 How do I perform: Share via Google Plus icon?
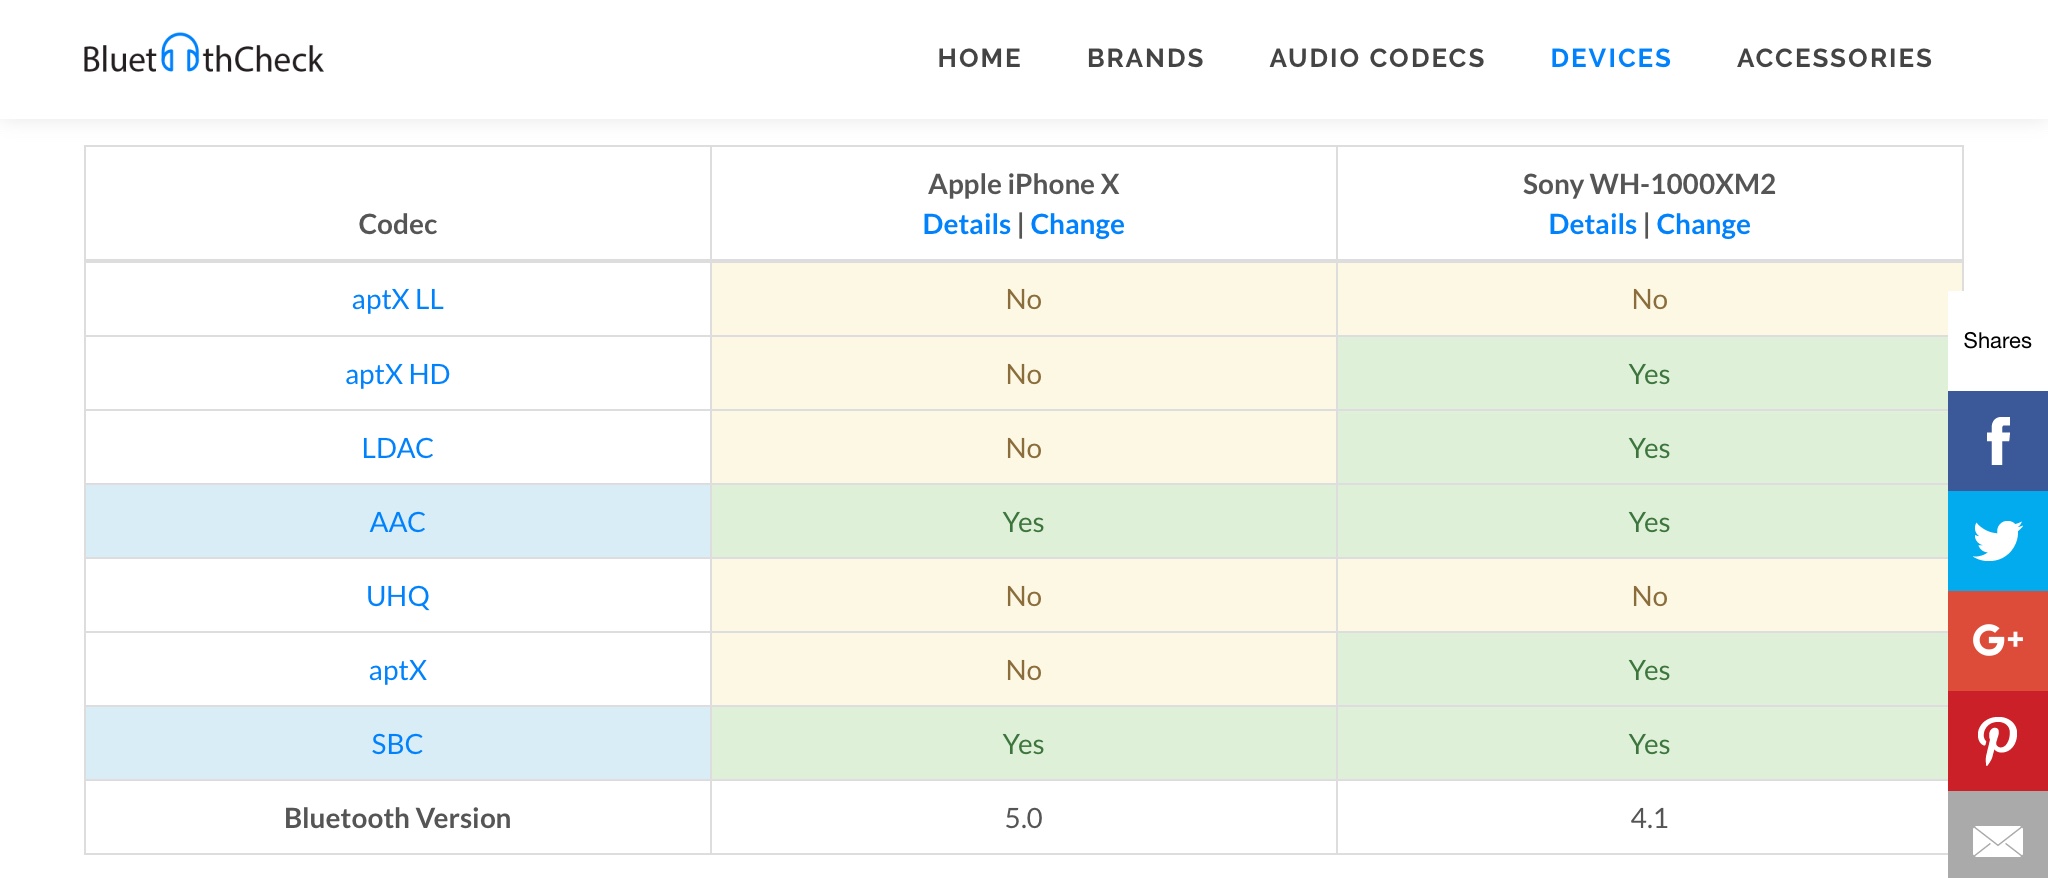[x=1997, y=640]
